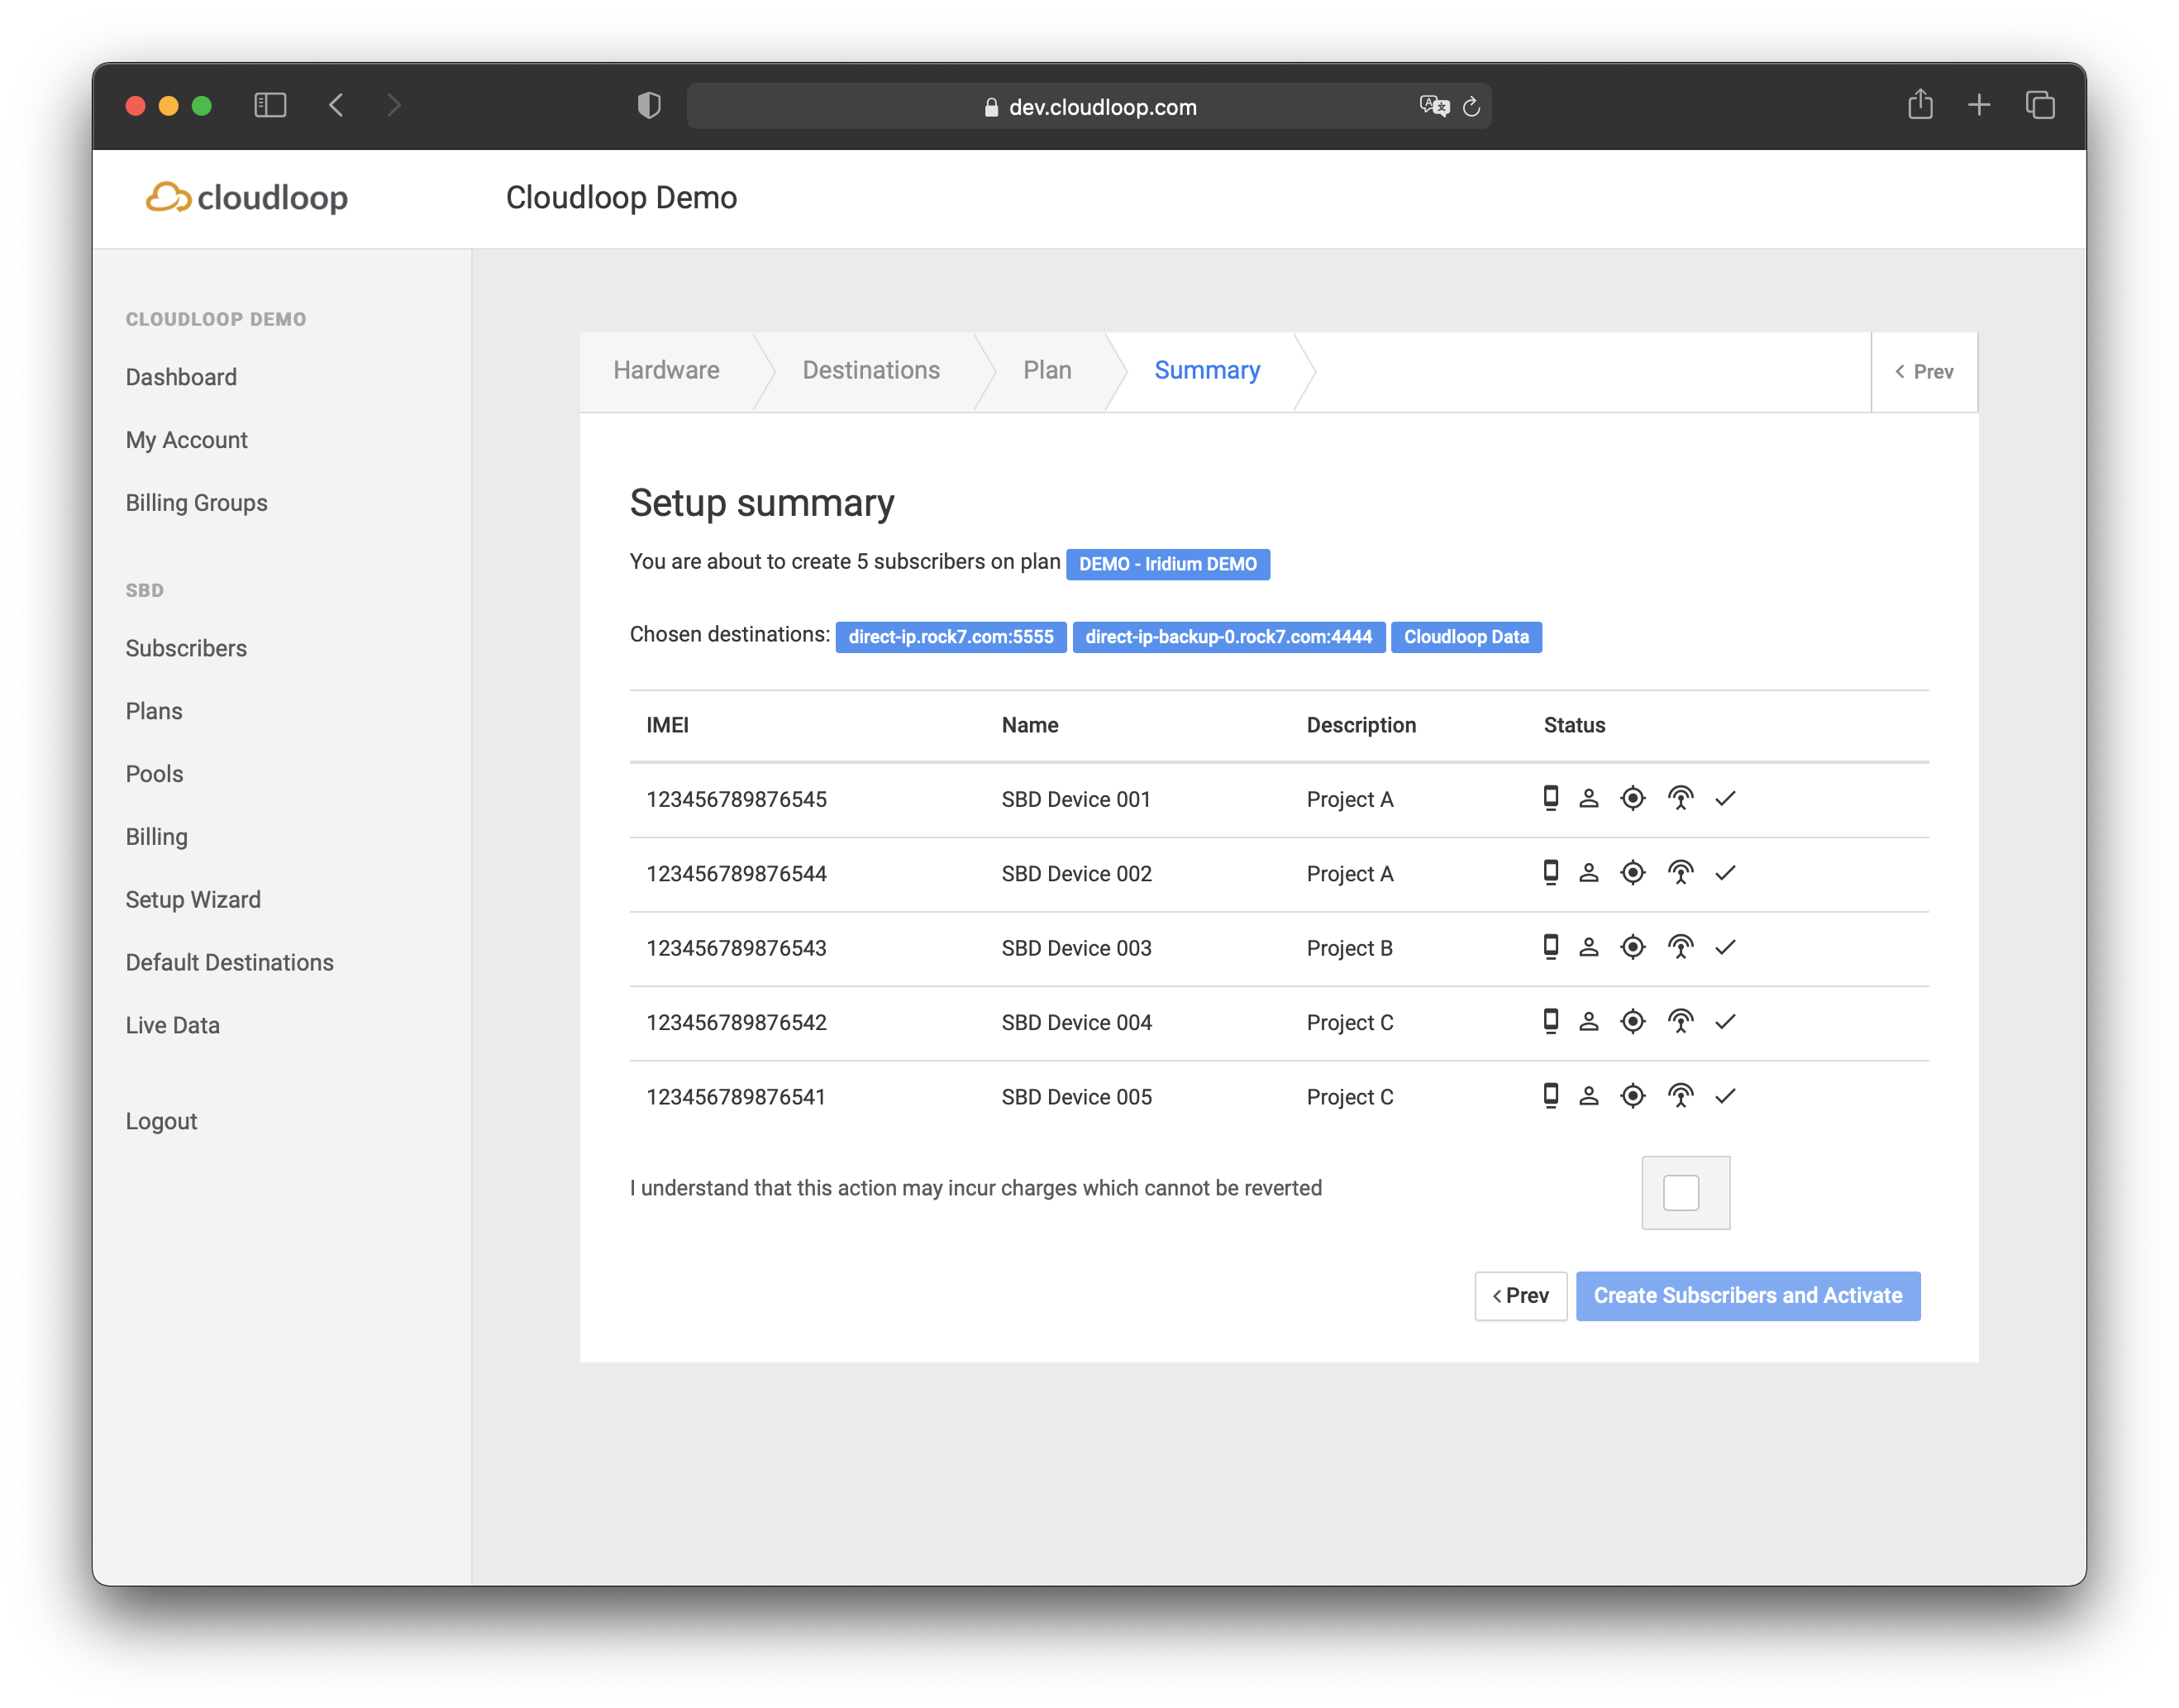Click destination target icon for SBD Device 003
Image resolution: width=2179 pixels, height=1708 pixels.
click(1632, 947)
